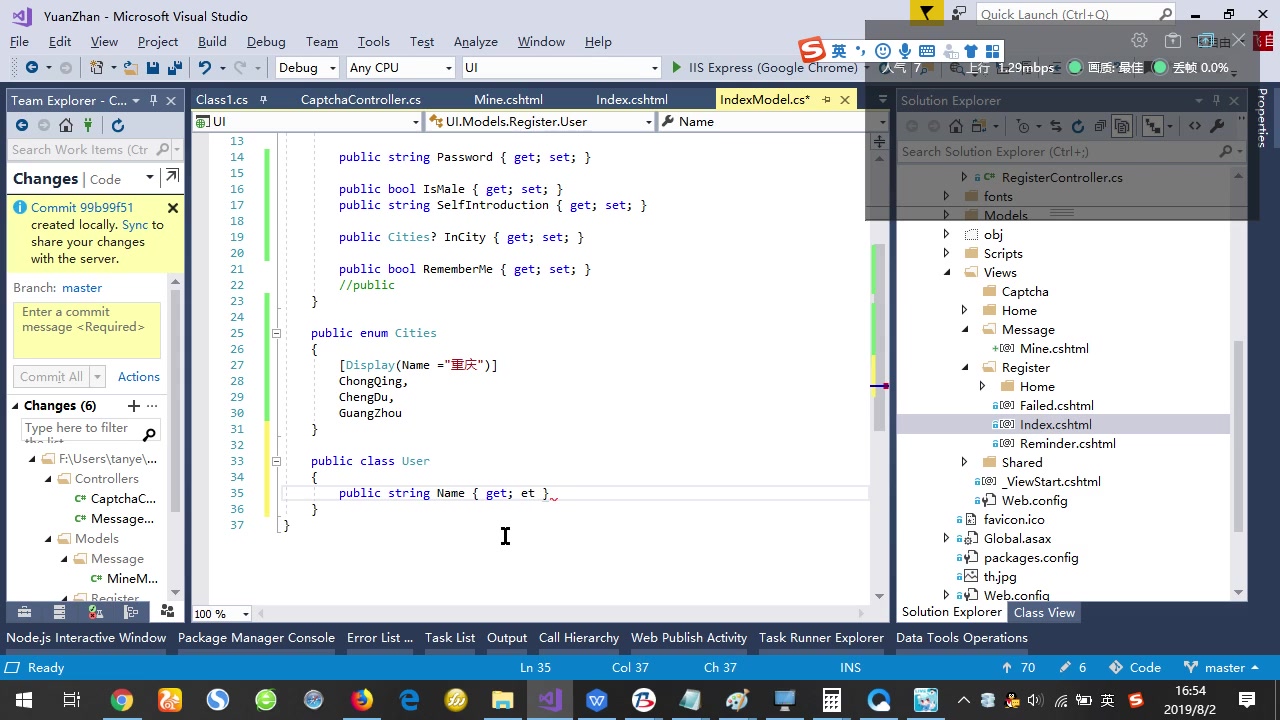Pin the Solution Explorer panel
The width and height of the screenshot is (1280, 720).
pyautogui.click(x=1216, y=100)
